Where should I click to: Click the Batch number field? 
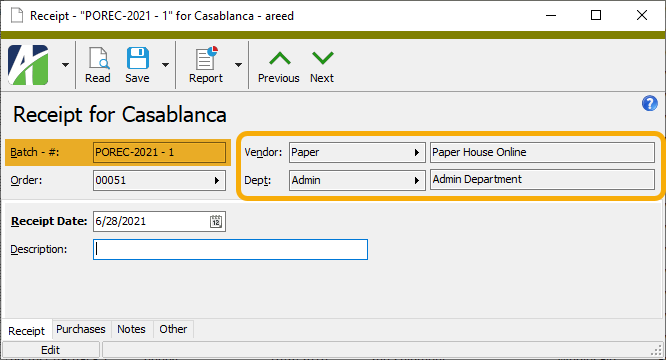[x=159, y=152]
